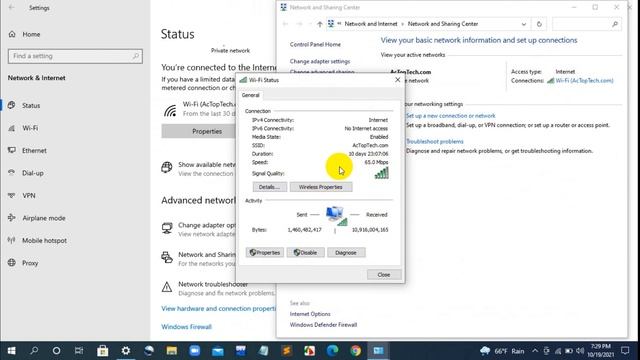This screenshot has height=360, width=640.
Task: Run Diagnose on Wi-Fi connection
Action: point(346,253)
